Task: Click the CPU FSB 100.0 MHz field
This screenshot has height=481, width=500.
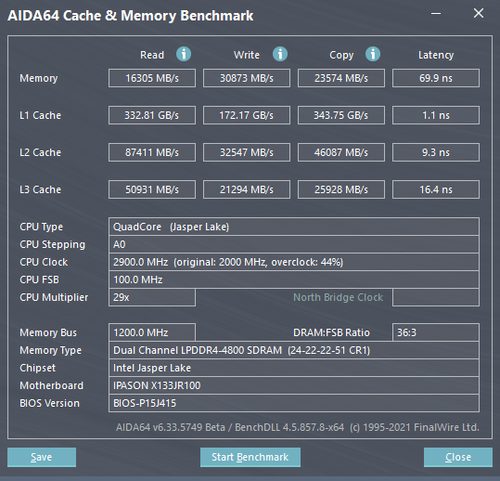Action: (294, 280)
